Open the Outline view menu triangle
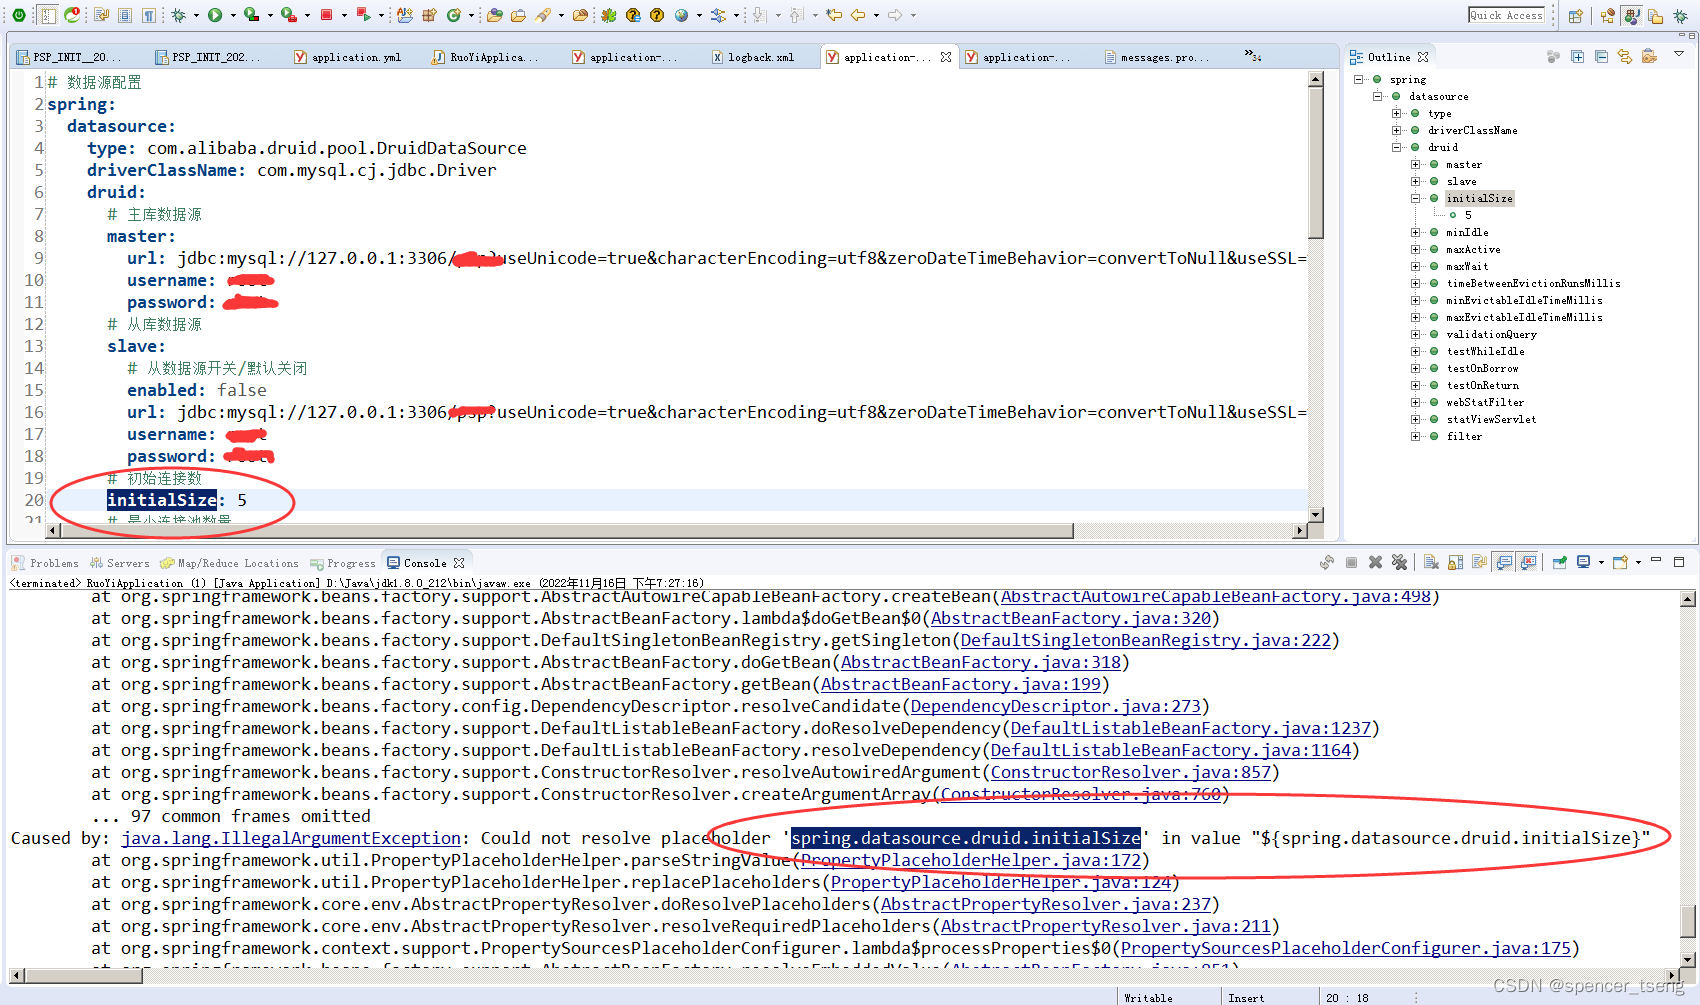1700x1005 pixels. click(1679, 53)
